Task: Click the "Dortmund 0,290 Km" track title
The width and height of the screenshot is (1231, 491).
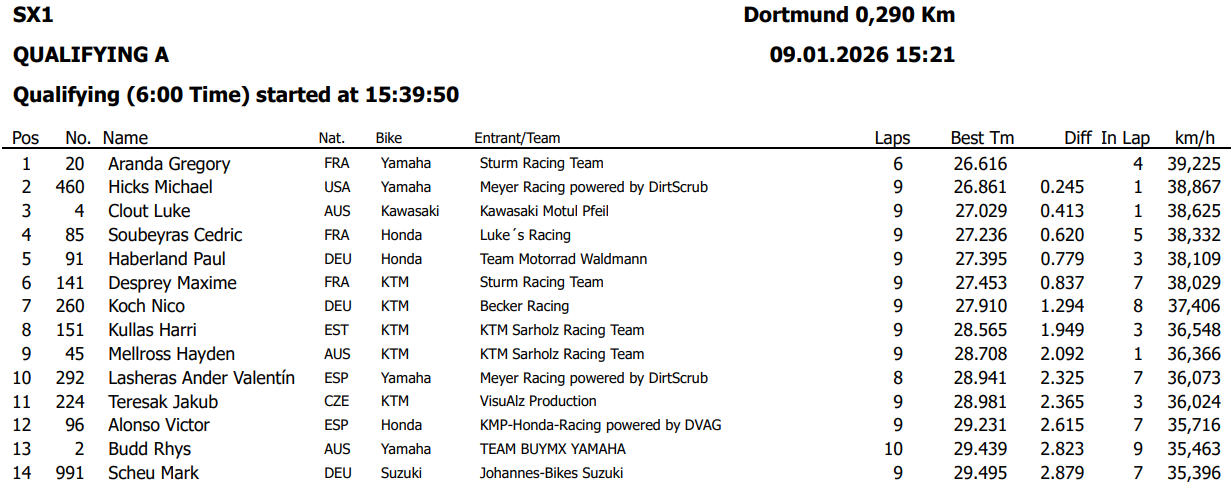Action: pyautogui.click(x=849, y=15)
